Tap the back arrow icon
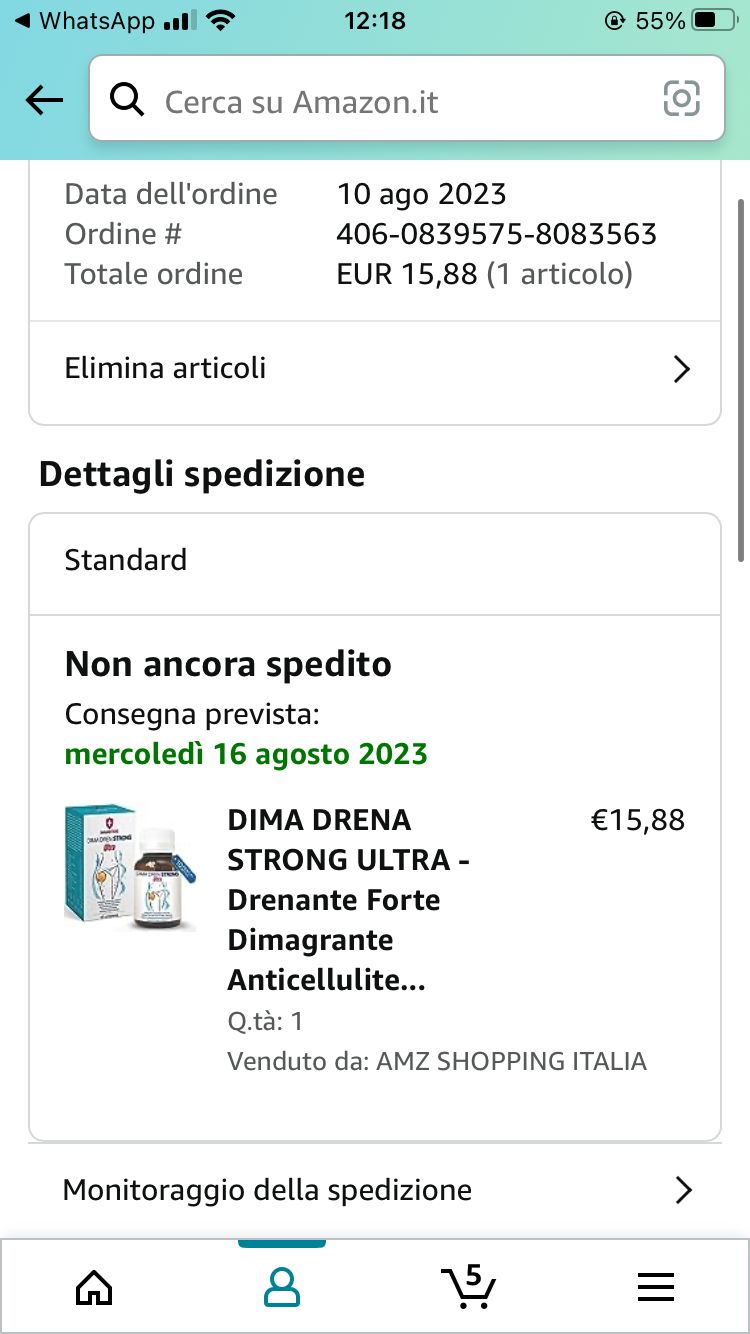The image size is (750, 1334). click(x=44, y=100)
